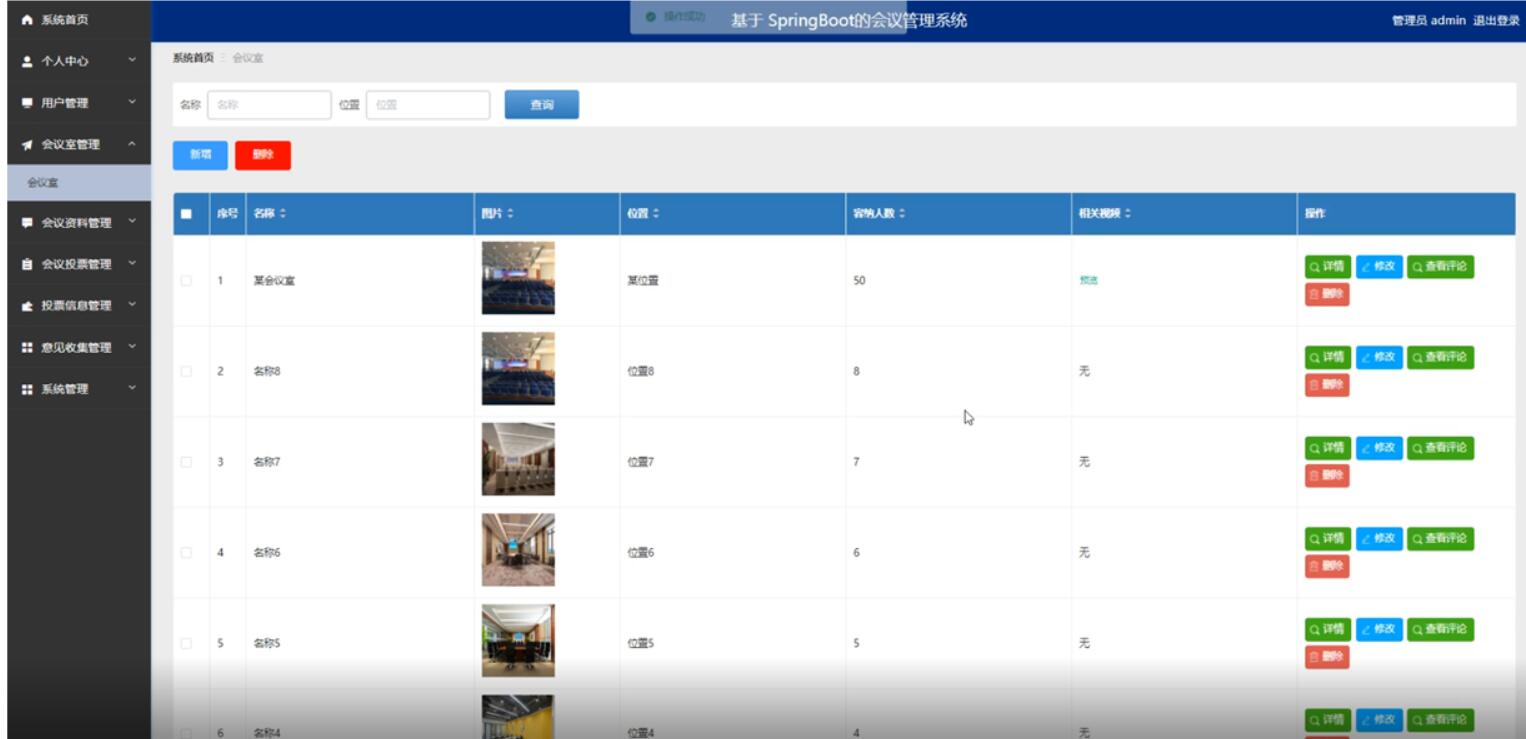Expand the 用户管理 menu chevron
This screenshot has height=739, width=1526.
[132, 102]
